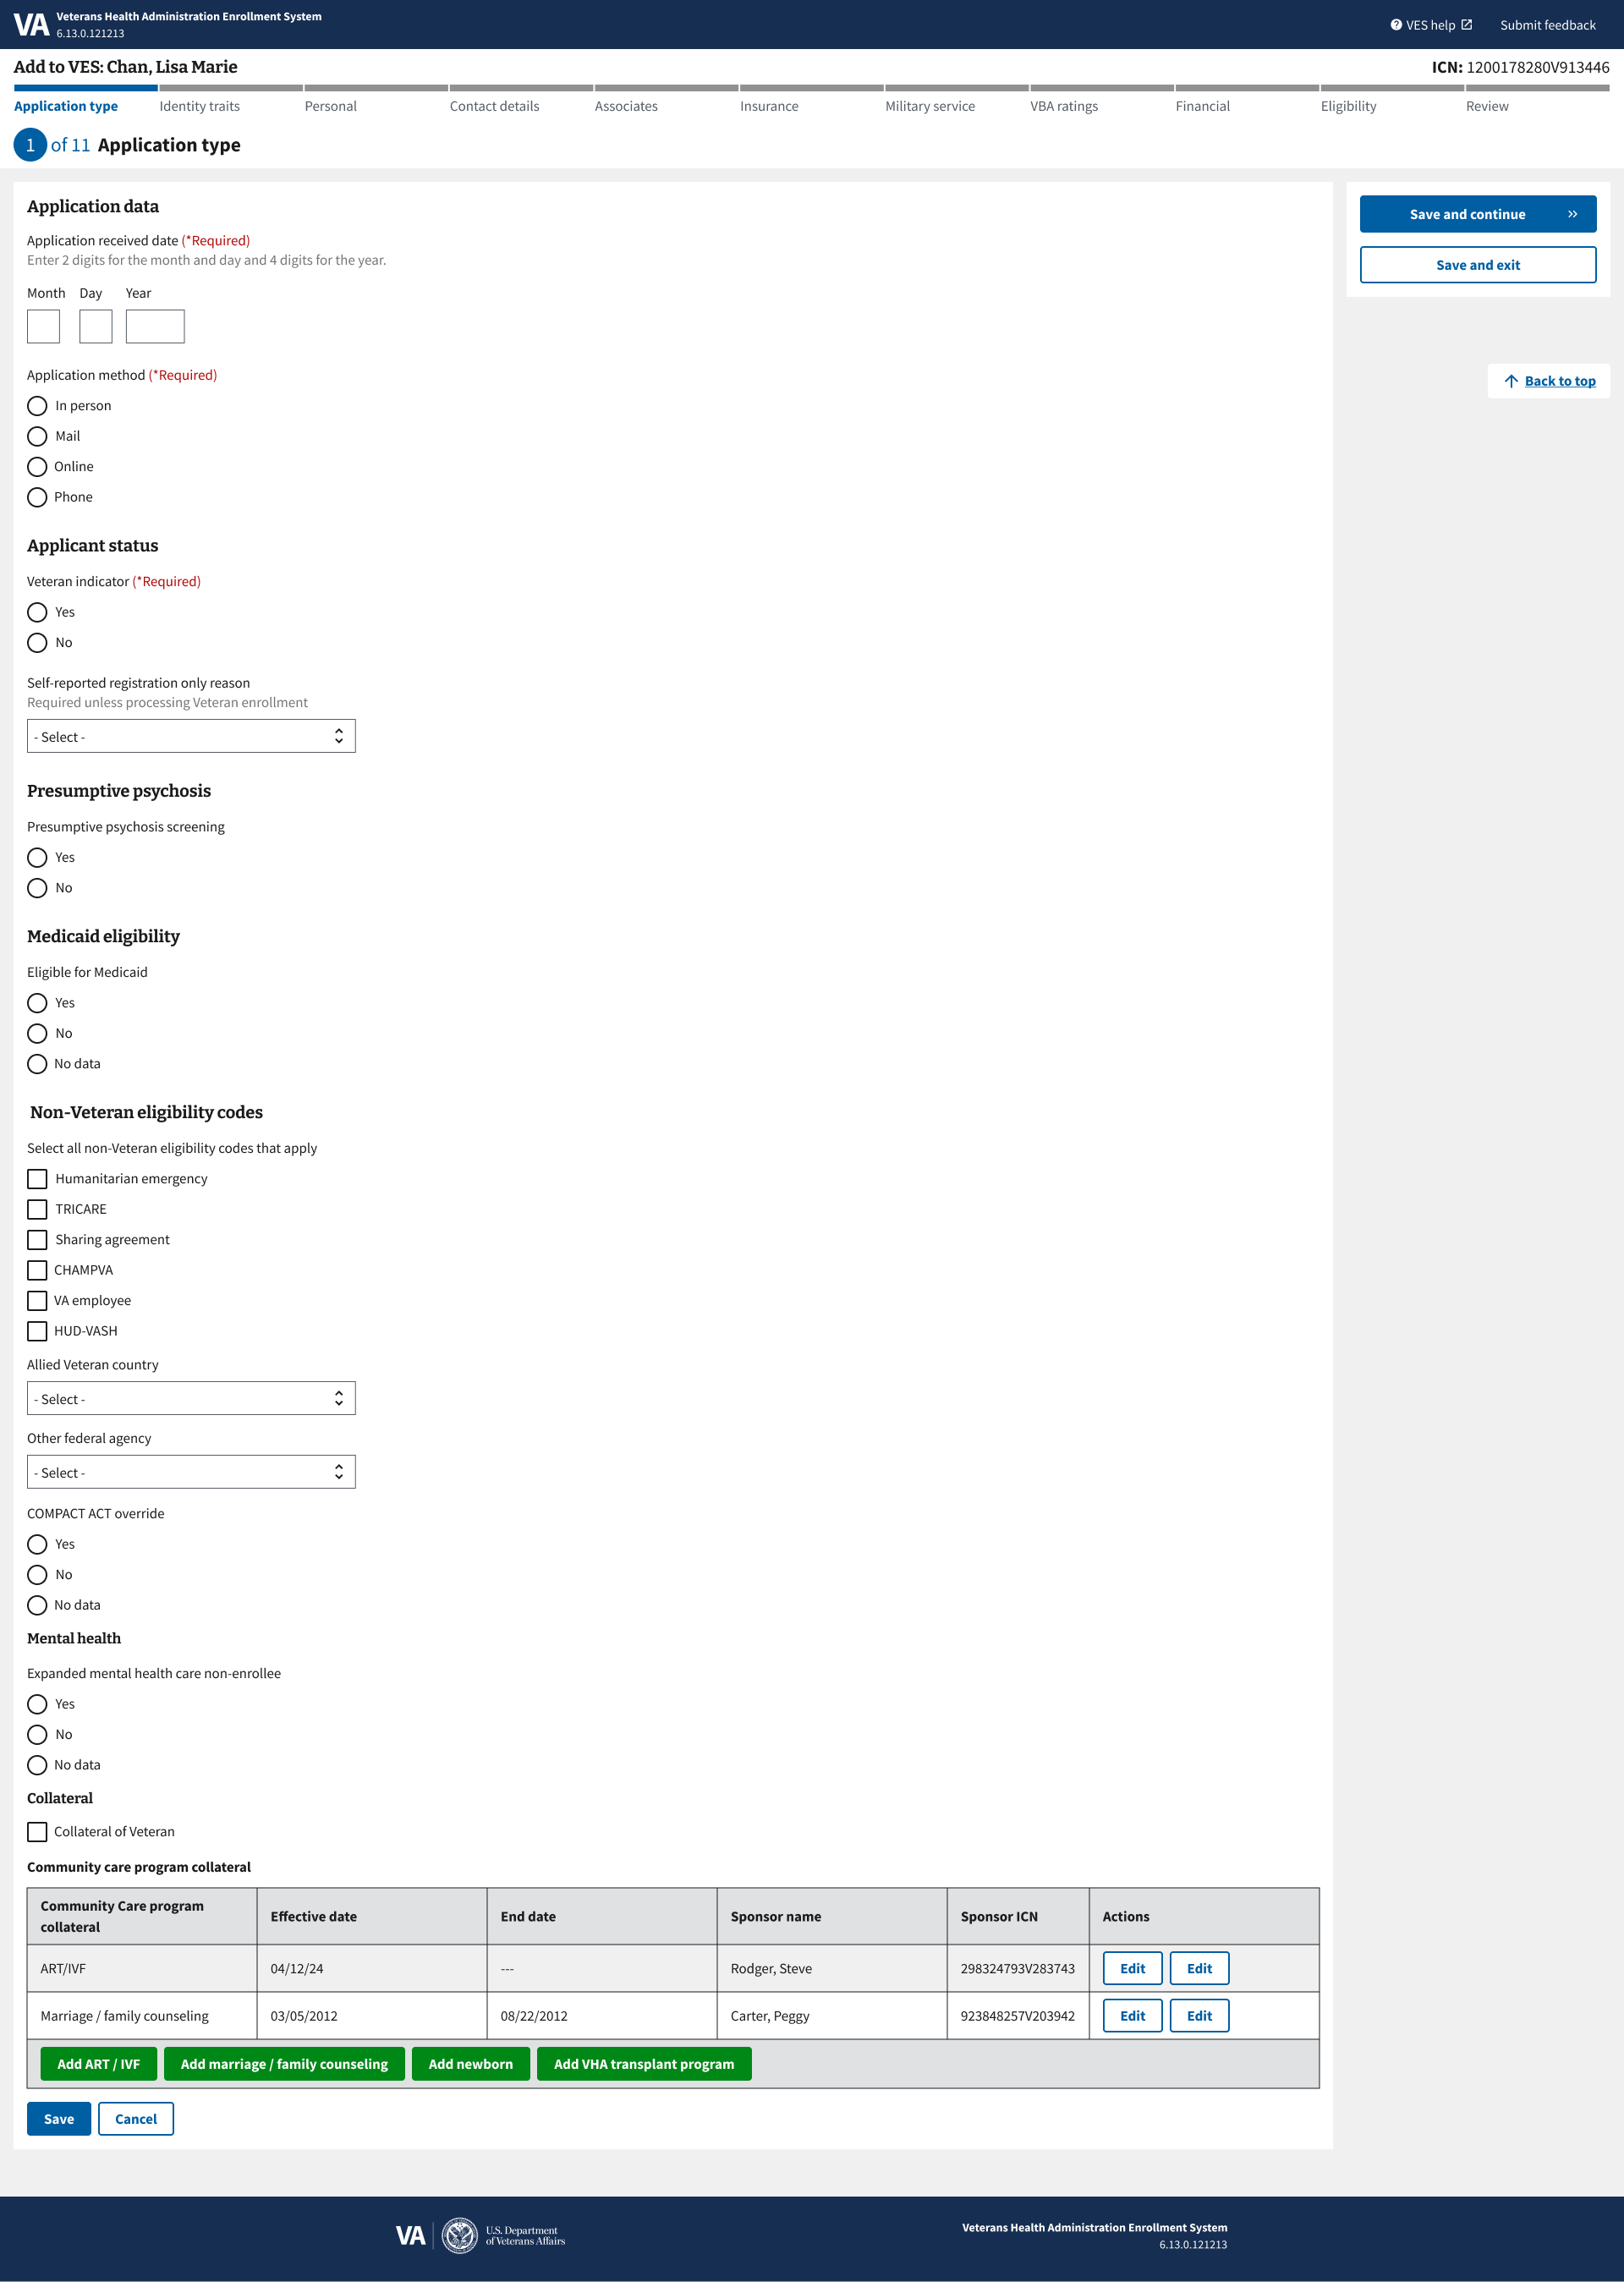The height and width of the screenshot is (2282, 1624).
Task: Select the Phone application method
Action: tap(38, 497)
